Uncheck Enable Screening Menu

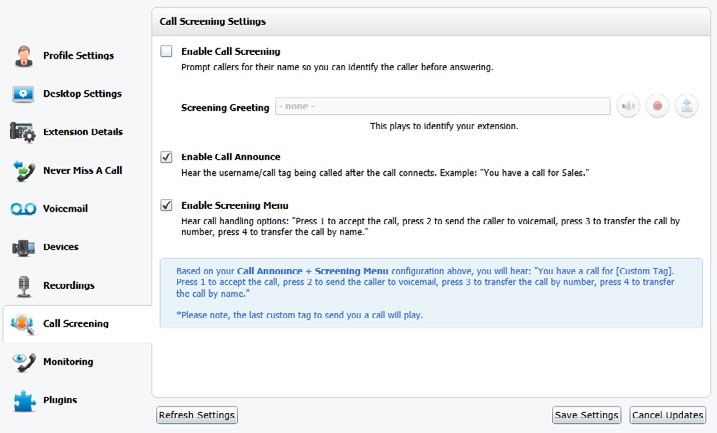166,205
